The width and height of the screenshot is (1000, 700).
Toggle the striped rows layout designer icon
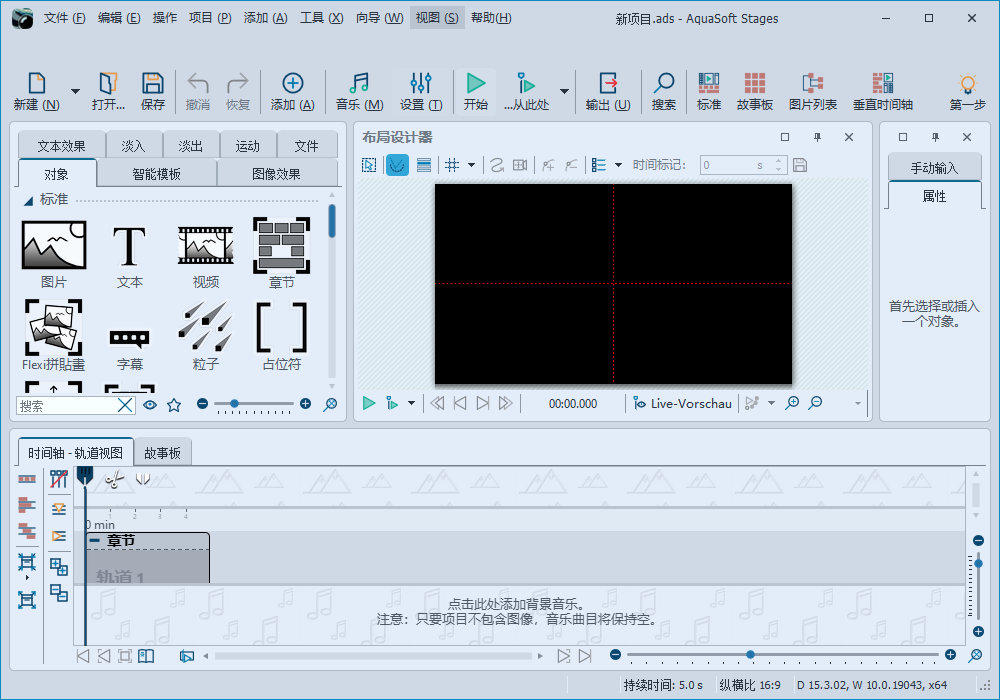tap(423, 165)
